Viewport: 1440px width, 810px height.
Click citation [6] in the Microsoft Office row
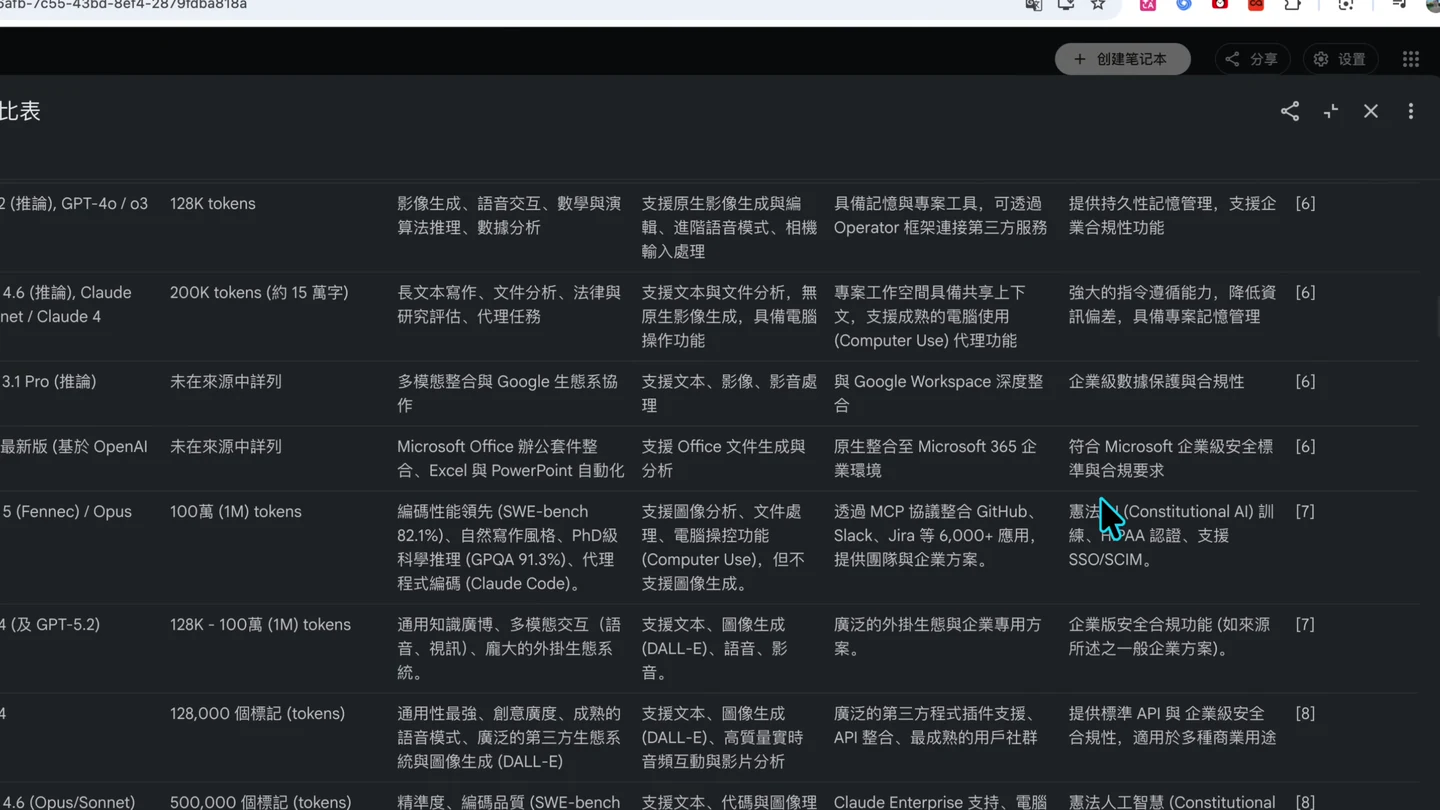click(1305, 446)
